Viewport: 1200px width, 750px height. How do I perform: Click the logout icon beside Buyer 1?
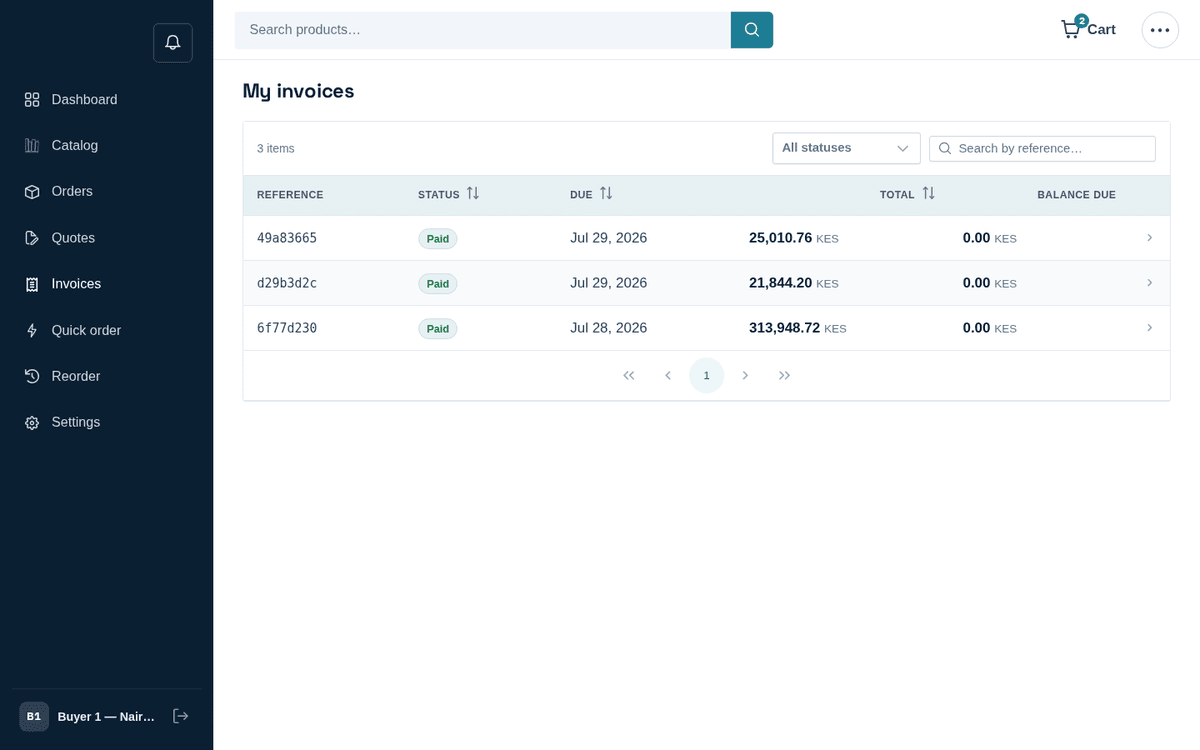[x=181, y=716]
